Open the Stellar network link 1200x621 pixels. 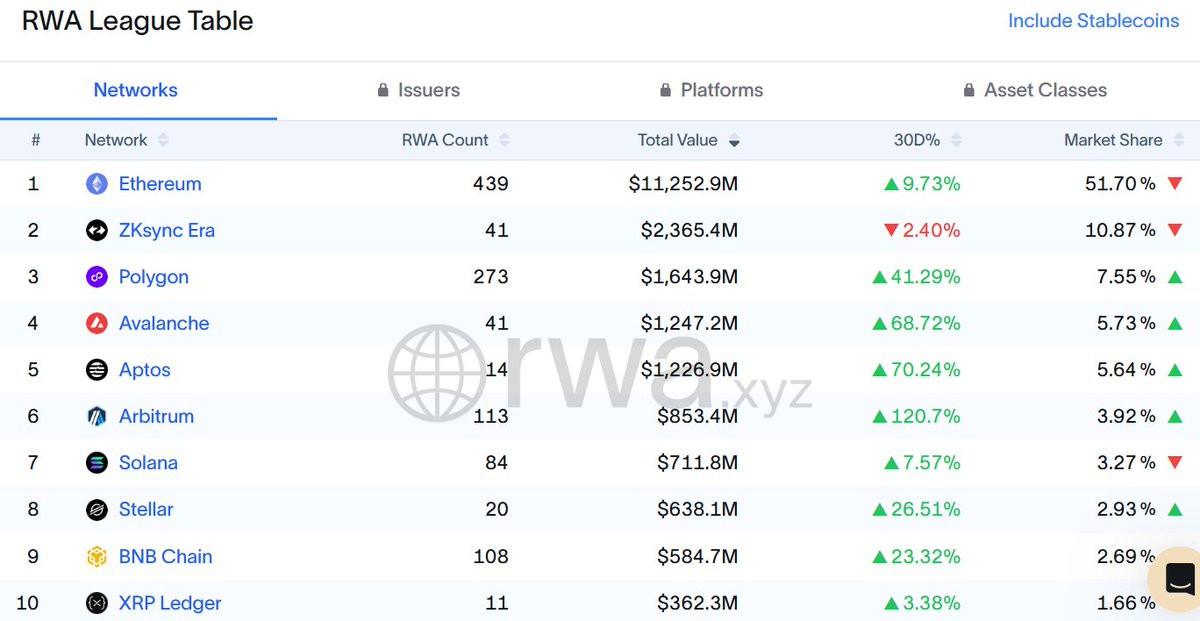(x=146, y=509)
